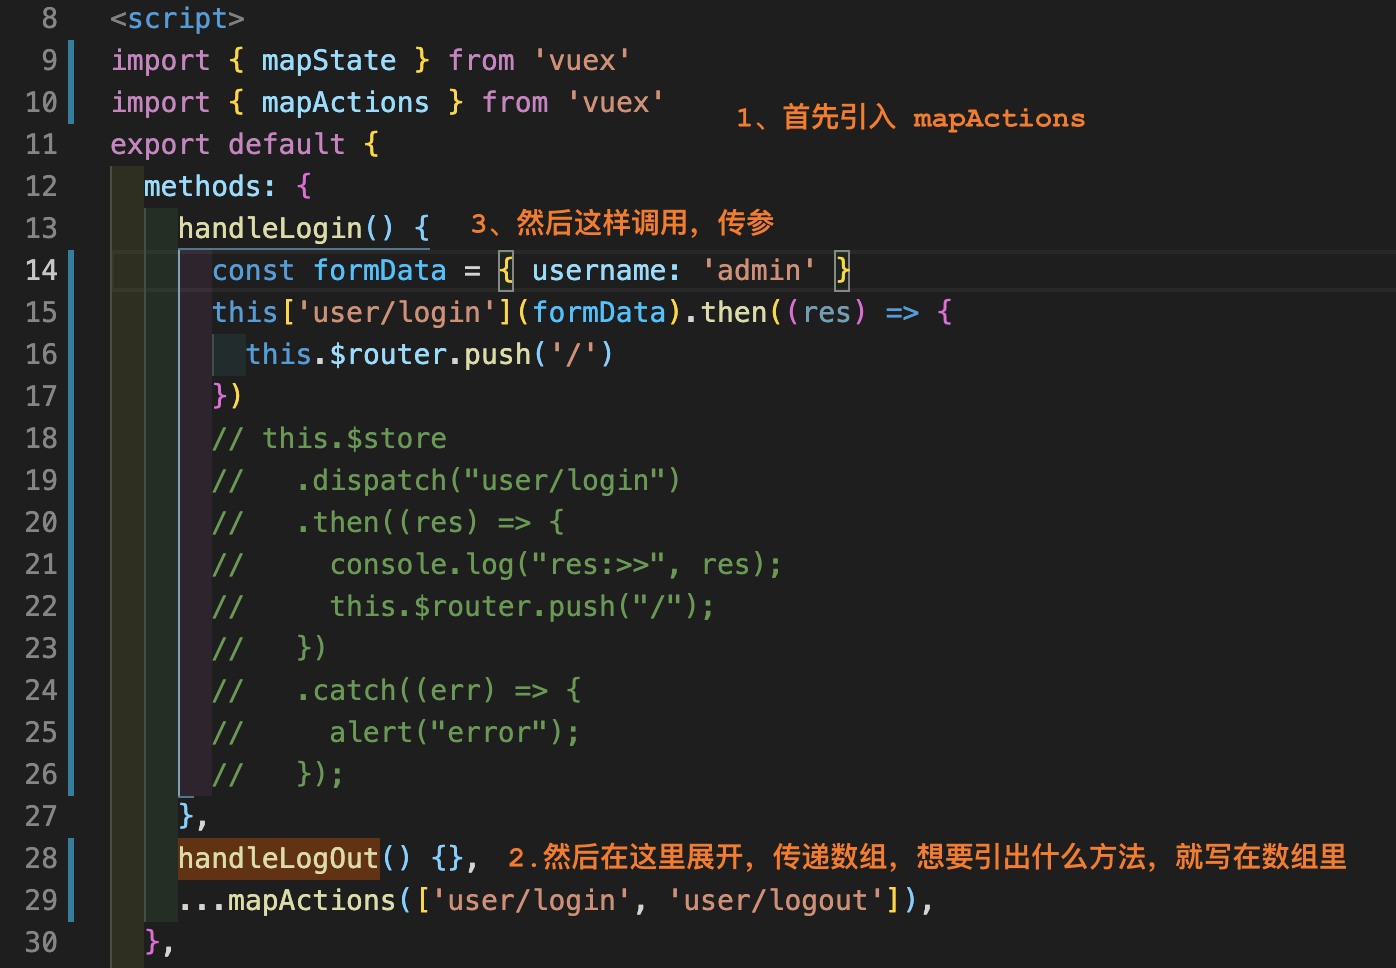Click the commented alert("error") line

click(x=396, y=732)
